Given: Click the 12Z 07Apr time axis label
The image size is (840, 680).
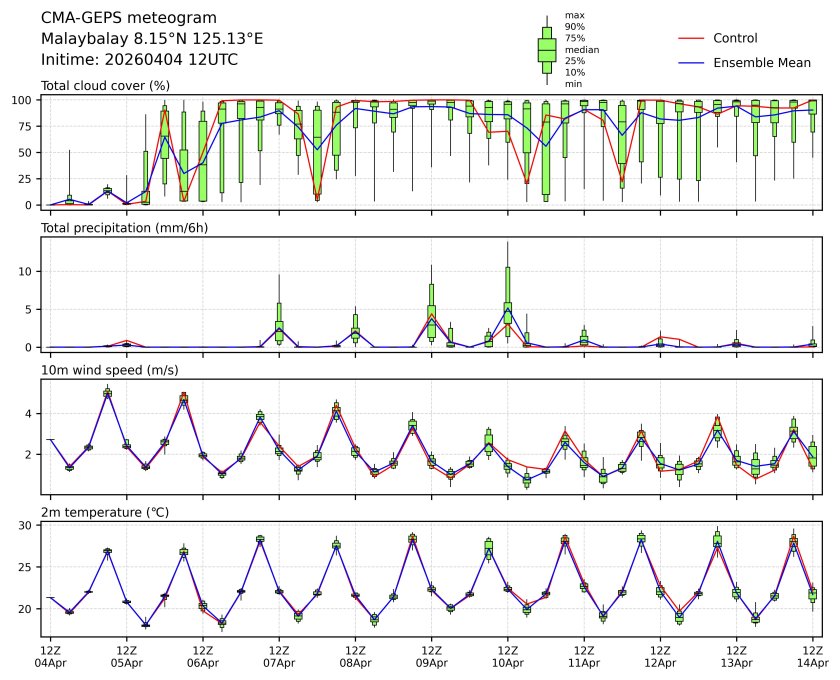Looking at the screenshot, I should 278,656.
